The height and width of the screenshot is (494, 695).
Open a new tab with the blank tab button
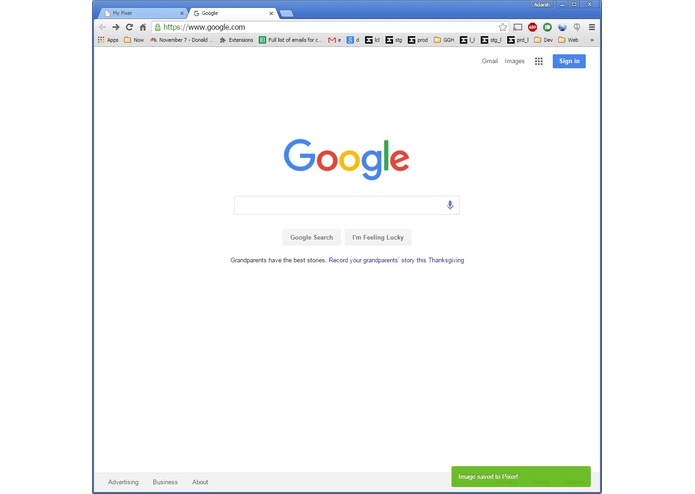(x=286, y=13)
